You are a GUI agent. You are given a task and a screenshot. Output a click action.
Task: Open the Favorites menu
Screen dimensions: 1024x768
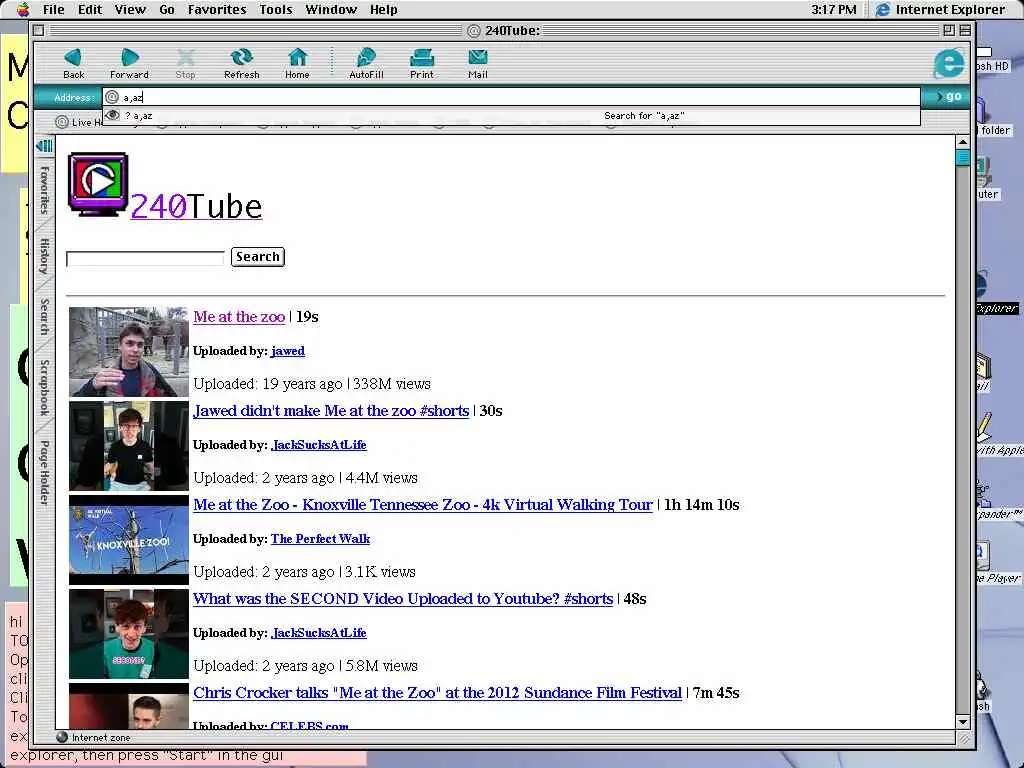[217, 9]
